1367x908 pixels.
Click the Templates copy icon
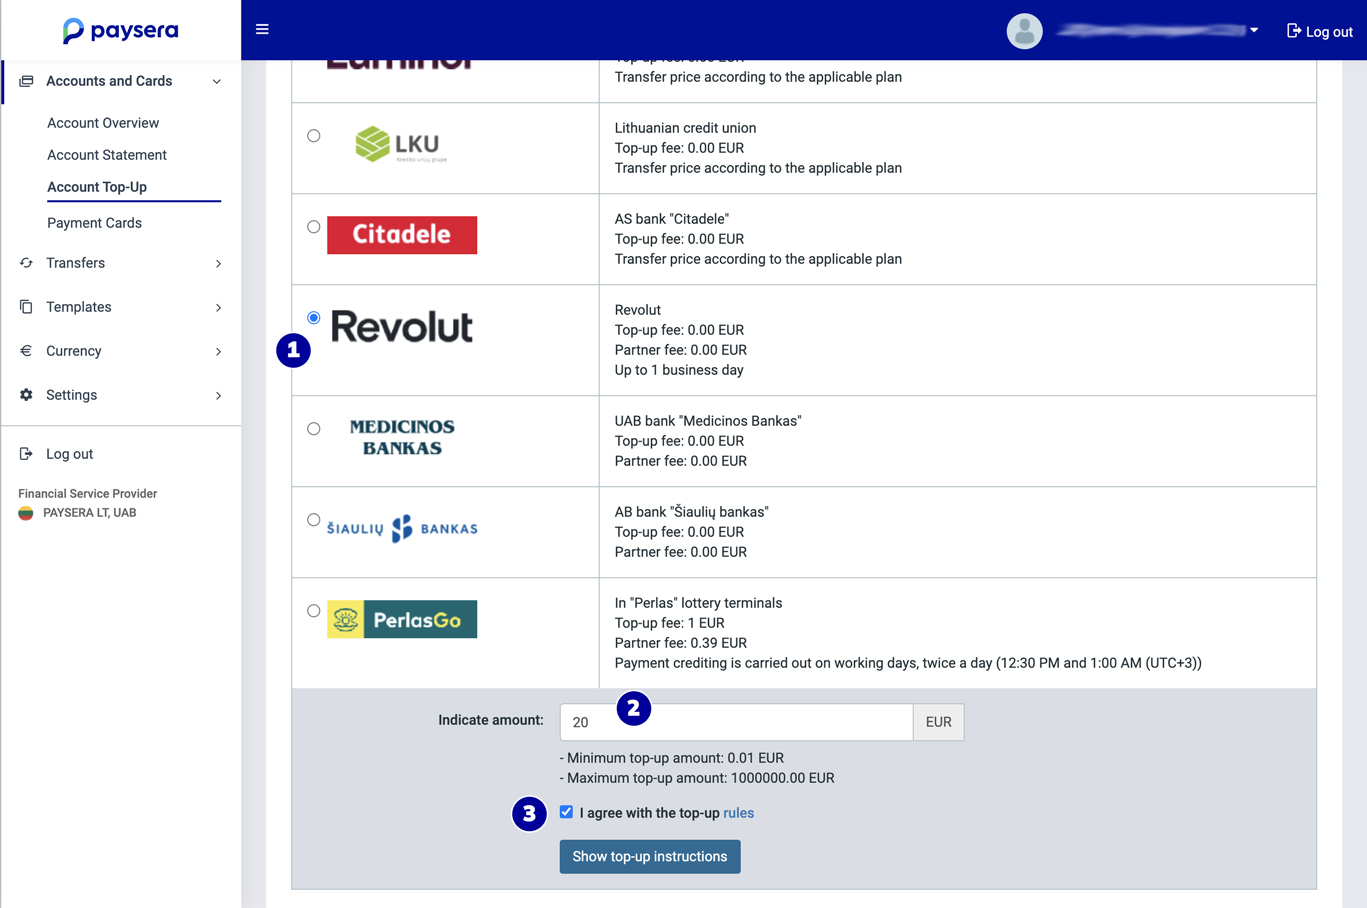(26, 307)
